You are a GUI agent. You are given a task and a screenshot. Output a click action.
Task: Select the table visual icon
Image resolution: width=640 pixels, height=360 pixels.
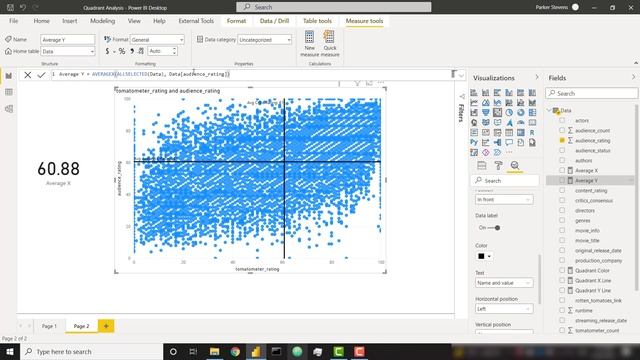(x=509, y=133)
